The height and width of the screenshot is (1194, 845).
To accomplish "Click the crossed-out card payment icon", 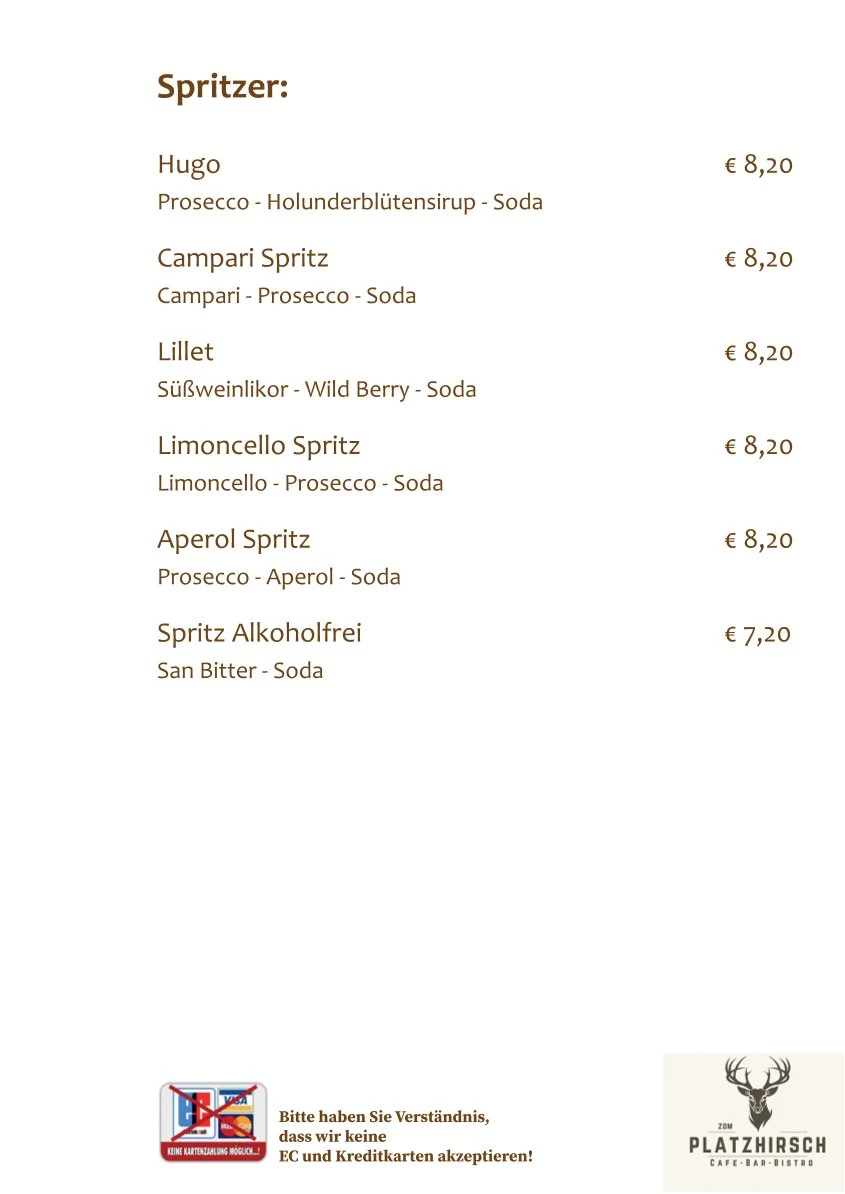I will click(x=213, y=1122).
